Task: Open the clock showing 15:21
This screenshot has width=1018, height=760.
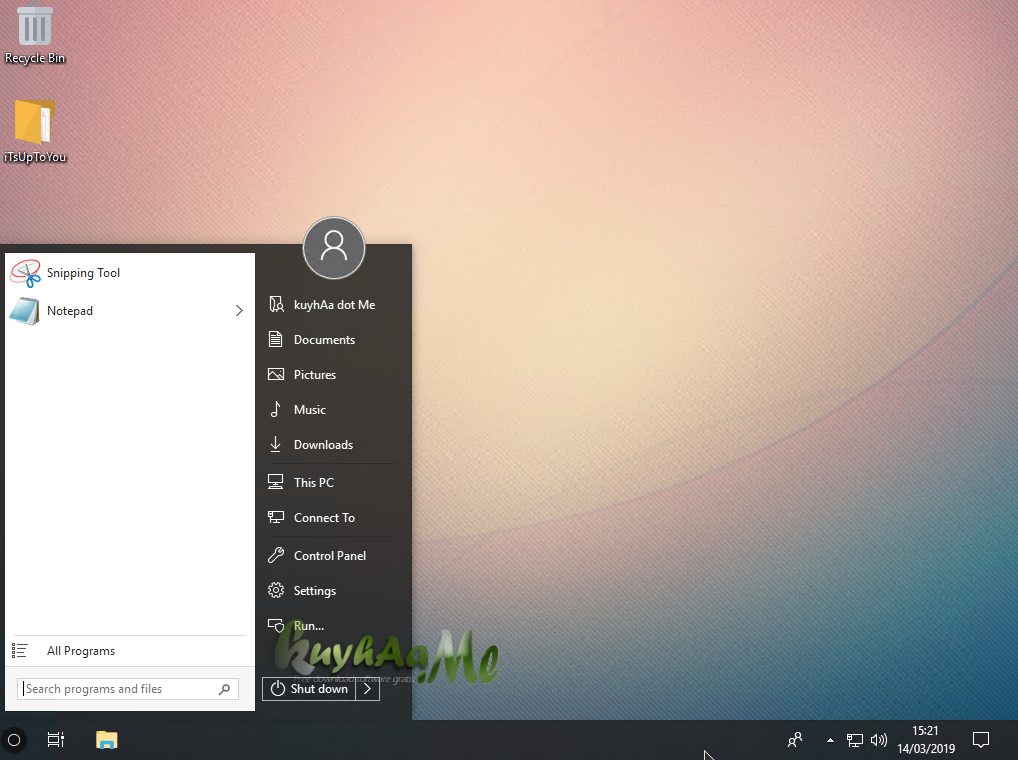Action: [x=926, y=740]
